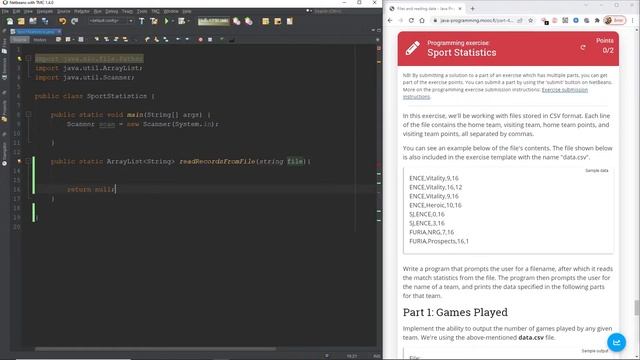
Task: Click 'return null;' code line in editor
Action: click(x=91, y=189)
